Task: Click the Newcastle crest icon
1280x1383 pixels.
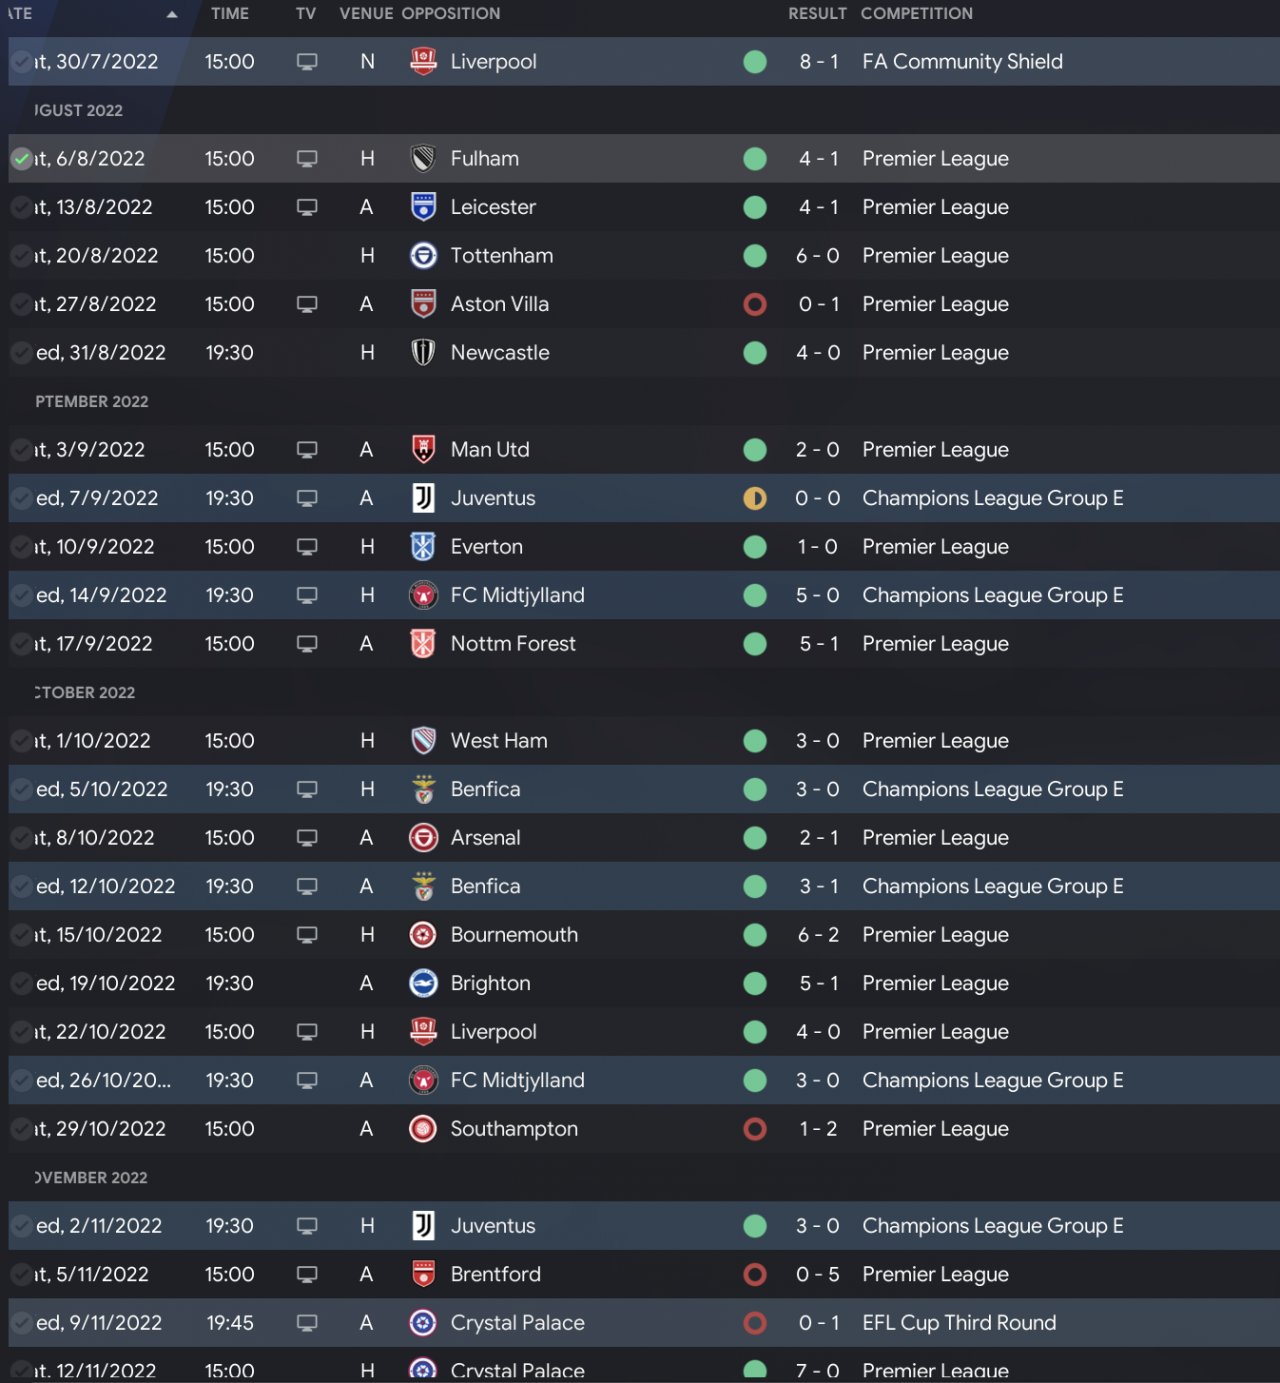Action: 423,353
